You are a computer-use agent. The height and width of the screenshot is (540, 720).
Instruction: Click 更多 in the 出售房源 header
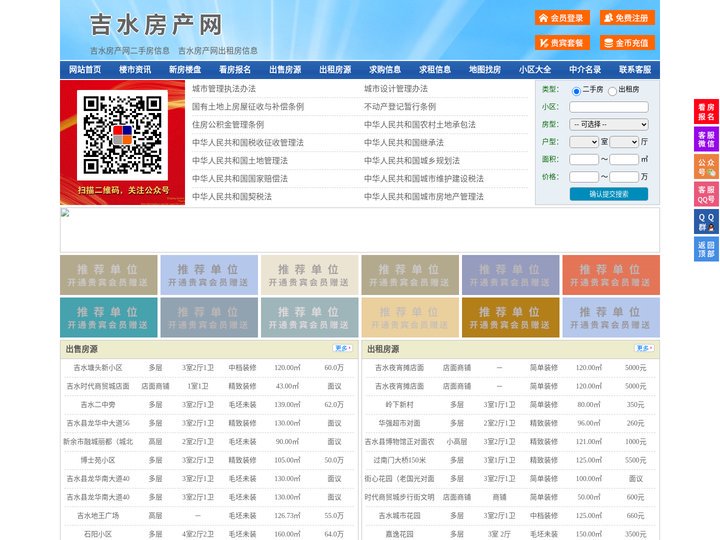343,349
